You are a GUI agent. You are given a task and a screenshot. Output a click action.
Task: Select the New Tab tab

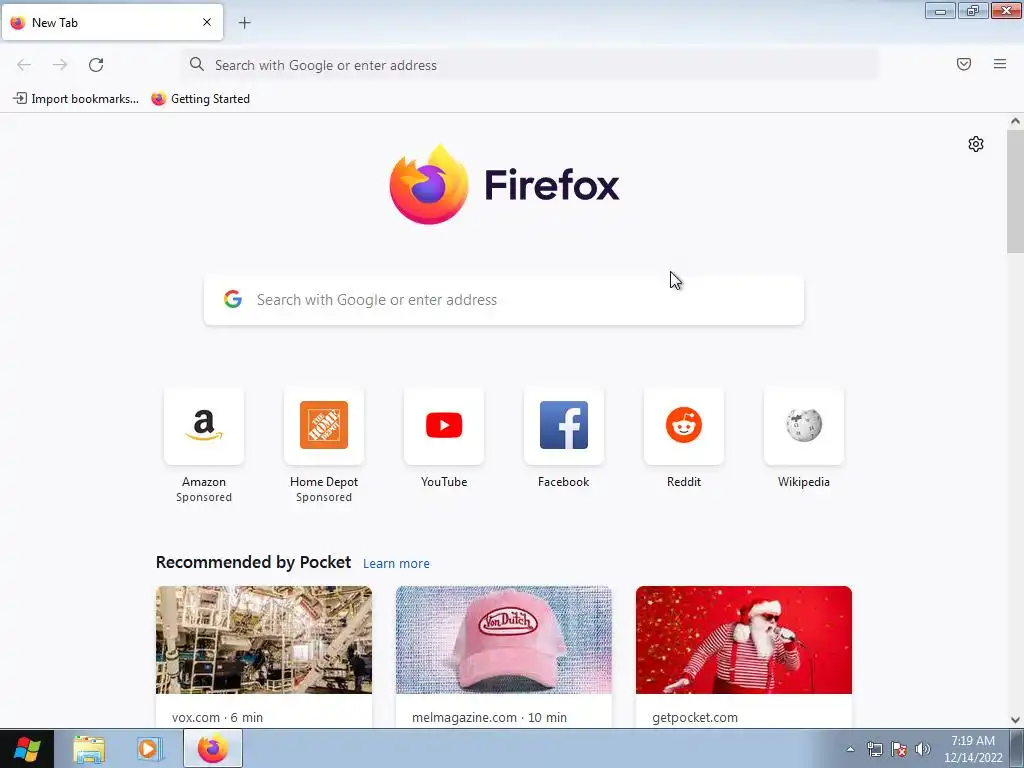tap(112, 22)
